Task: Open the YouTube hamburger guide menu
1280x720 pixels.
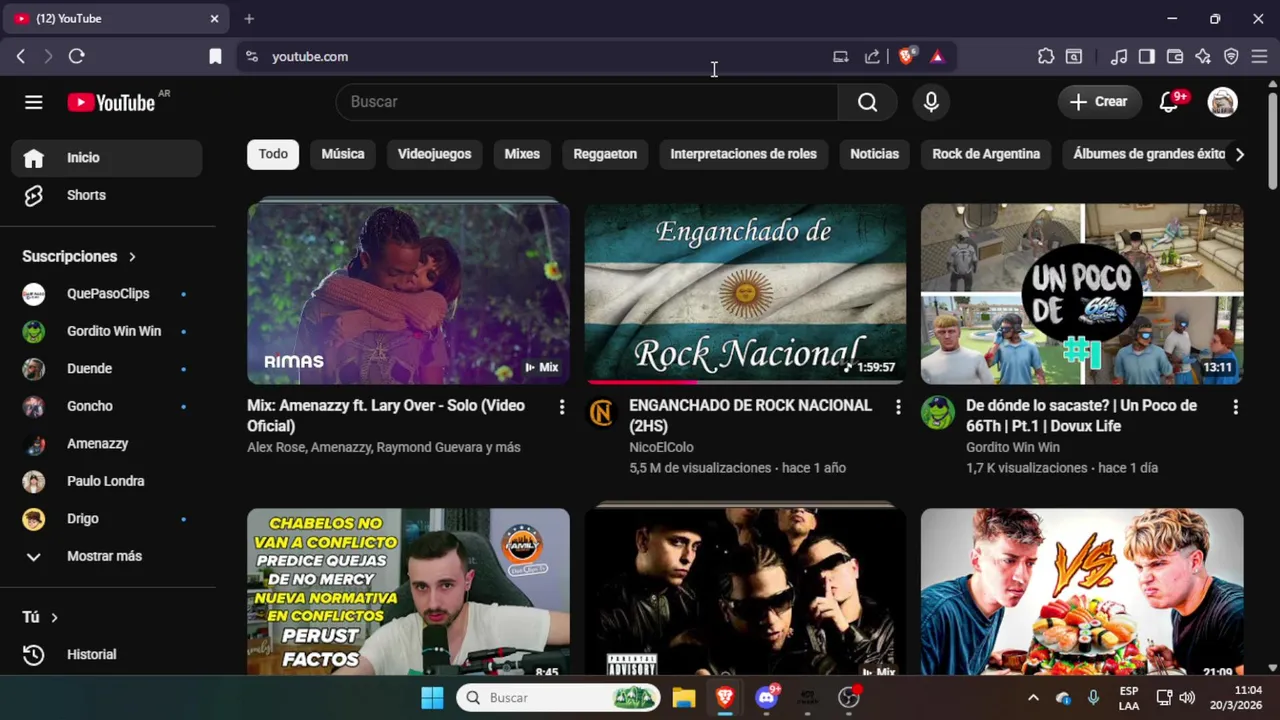Action: tap(34, 102)
